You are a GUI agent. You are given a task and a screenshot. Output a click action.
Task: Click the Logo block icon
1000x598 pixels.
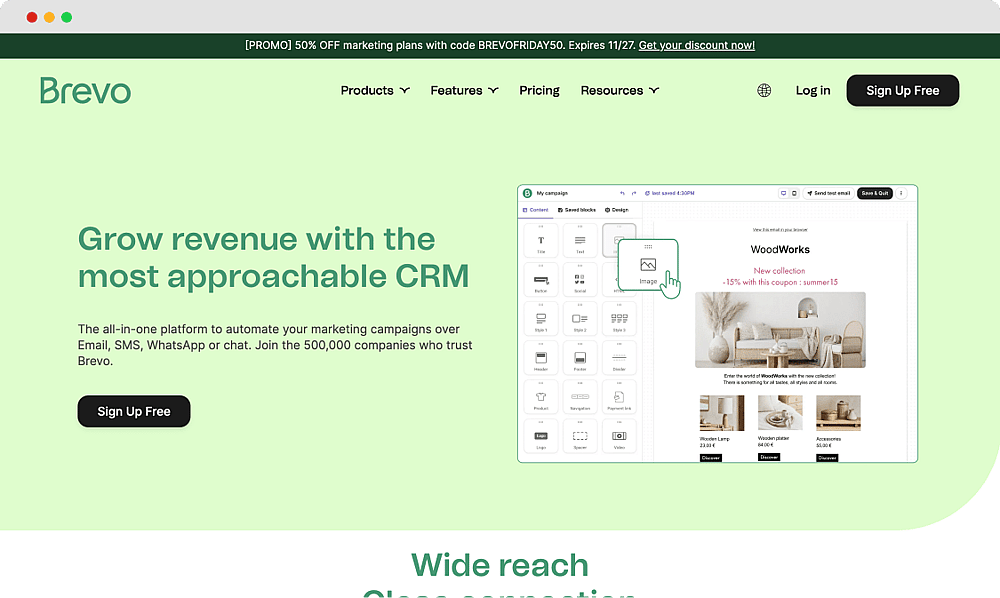point(541,437)
